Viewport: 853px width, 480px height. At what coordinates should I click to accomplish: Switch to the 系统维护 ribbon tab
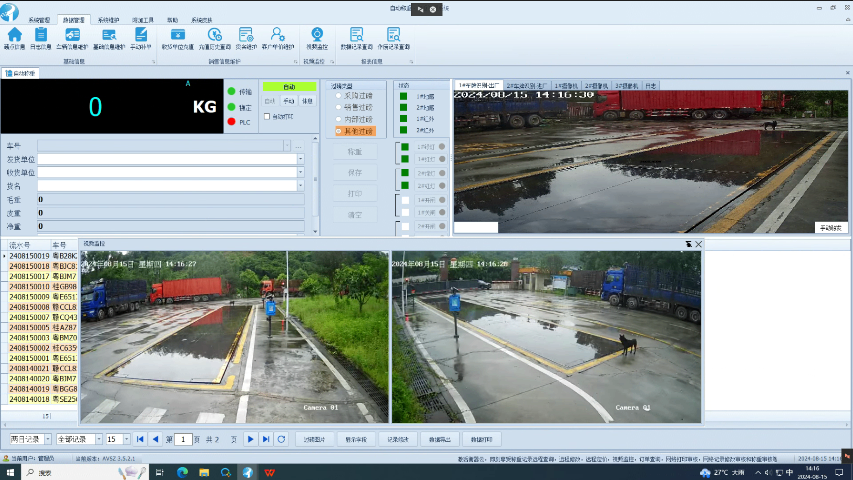(107, 19)
